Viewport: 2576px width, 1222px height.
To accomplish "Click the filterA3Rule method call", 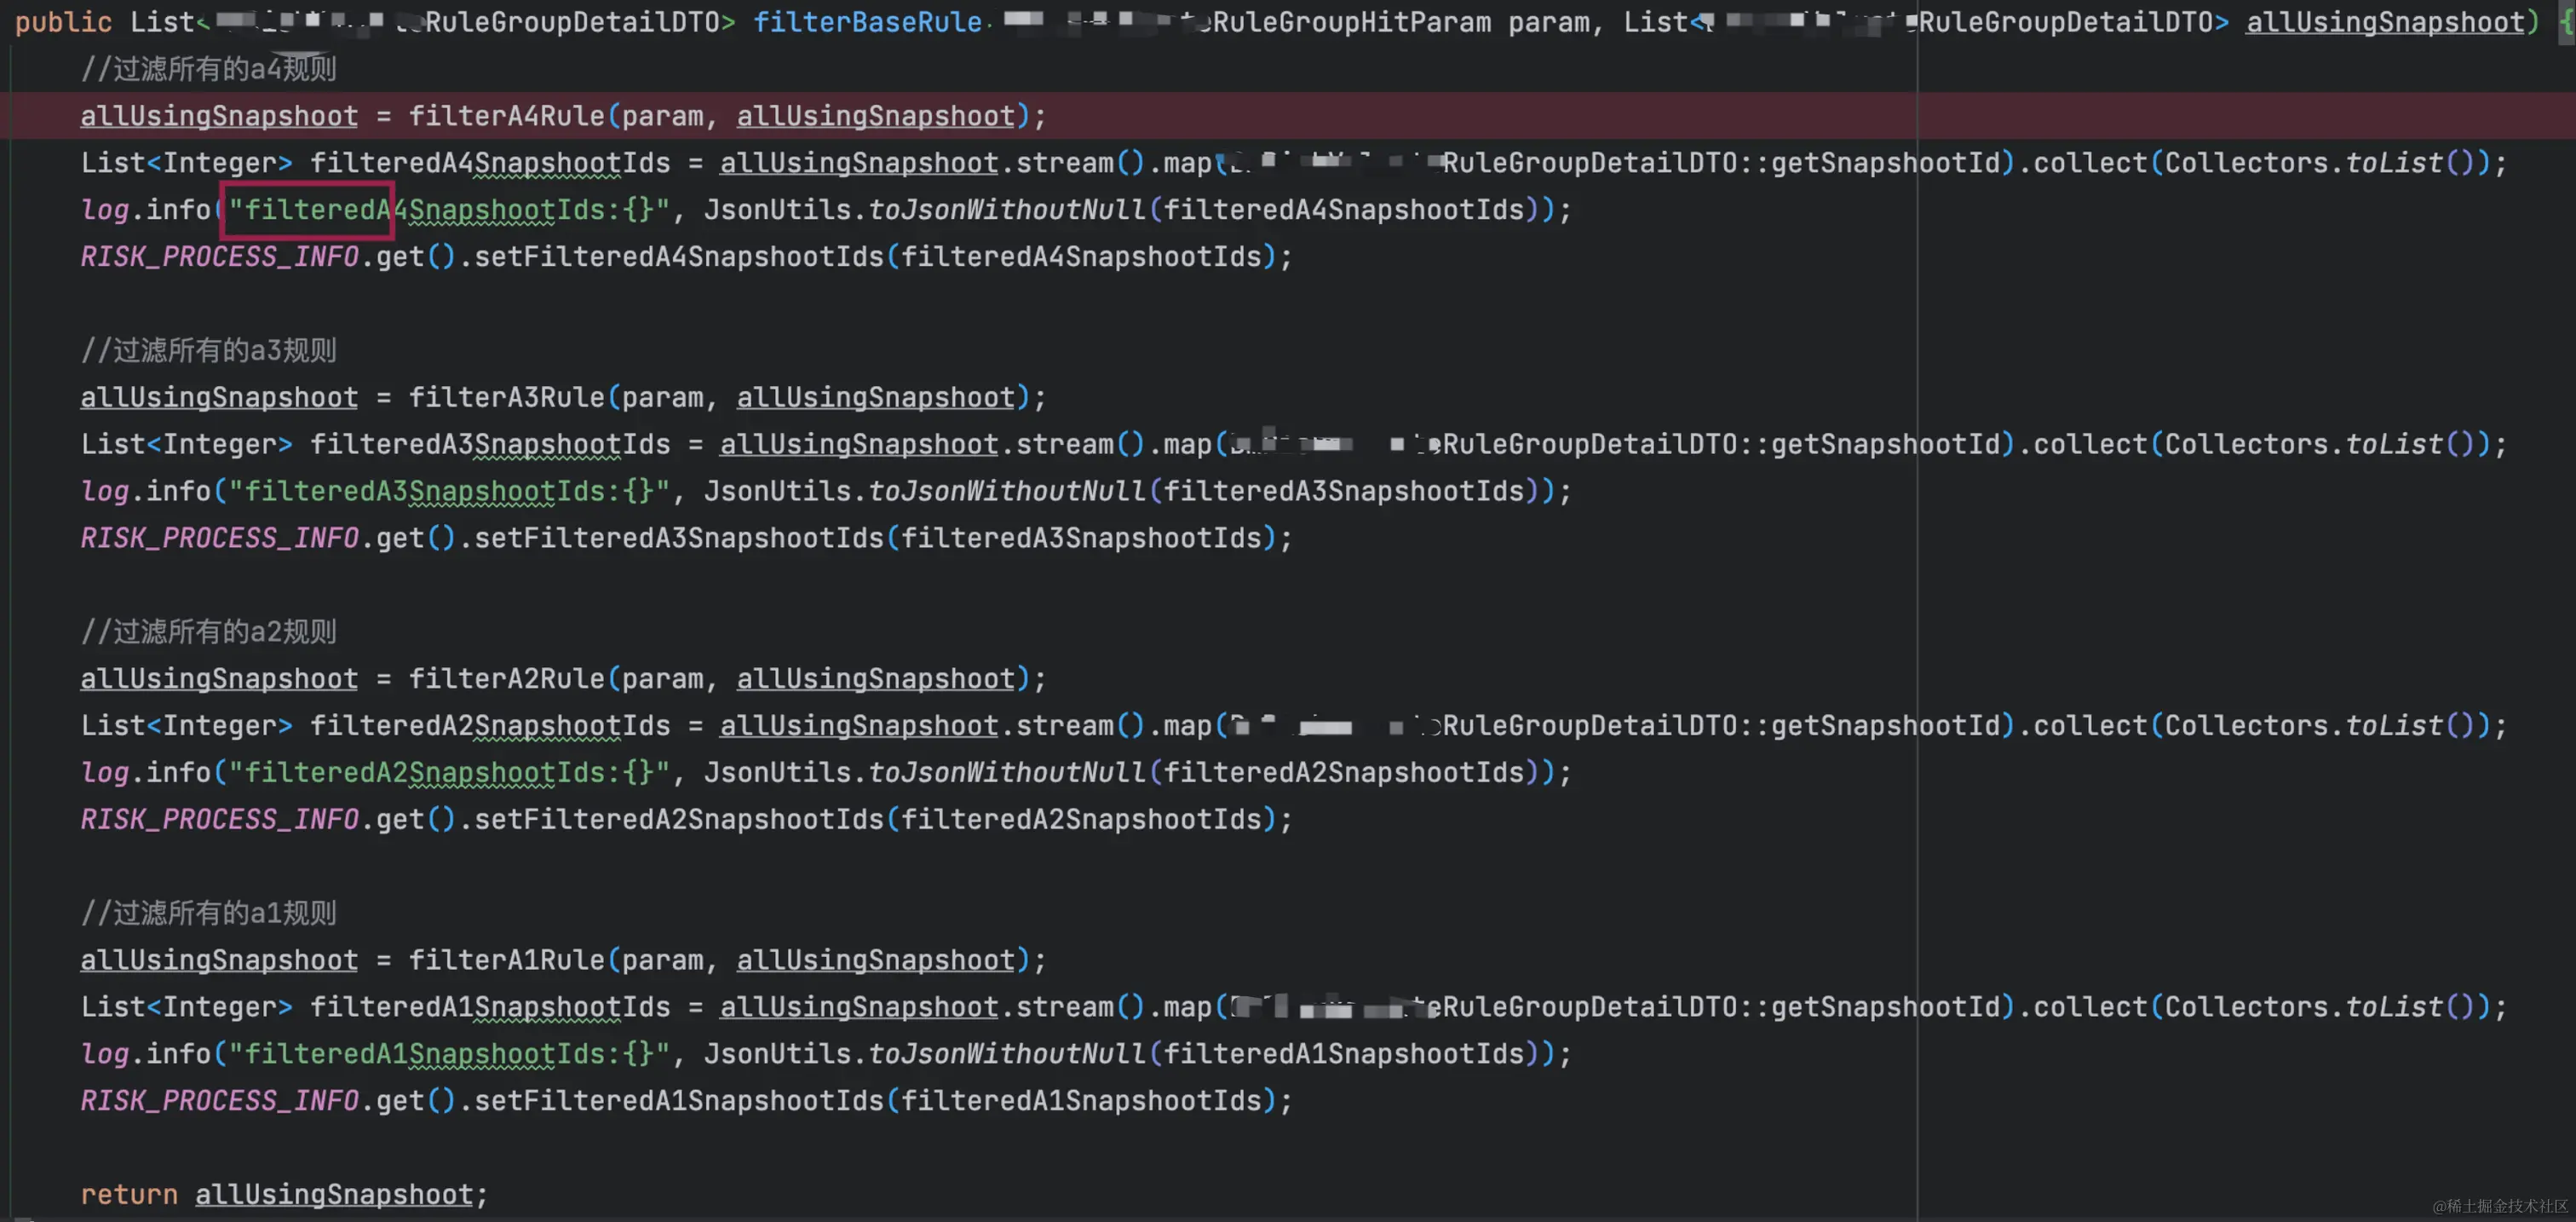I will tap(506, 397).
